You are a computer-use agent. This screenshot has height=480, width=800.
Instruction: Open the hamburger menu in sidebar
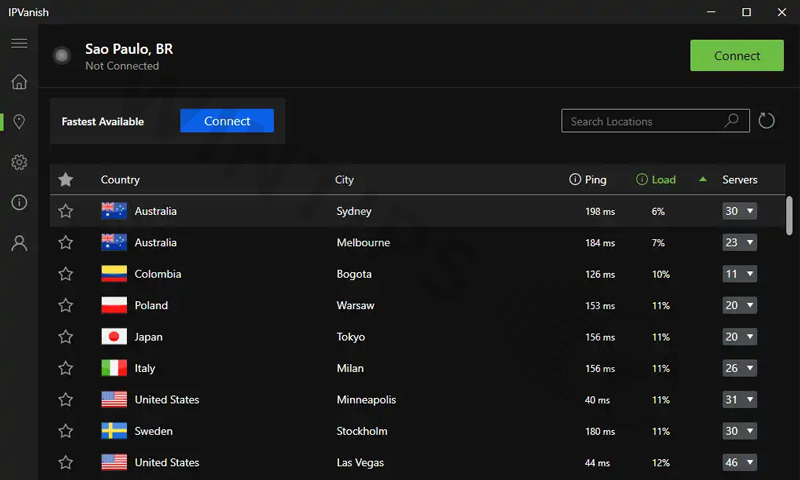[x=19, y=43]
